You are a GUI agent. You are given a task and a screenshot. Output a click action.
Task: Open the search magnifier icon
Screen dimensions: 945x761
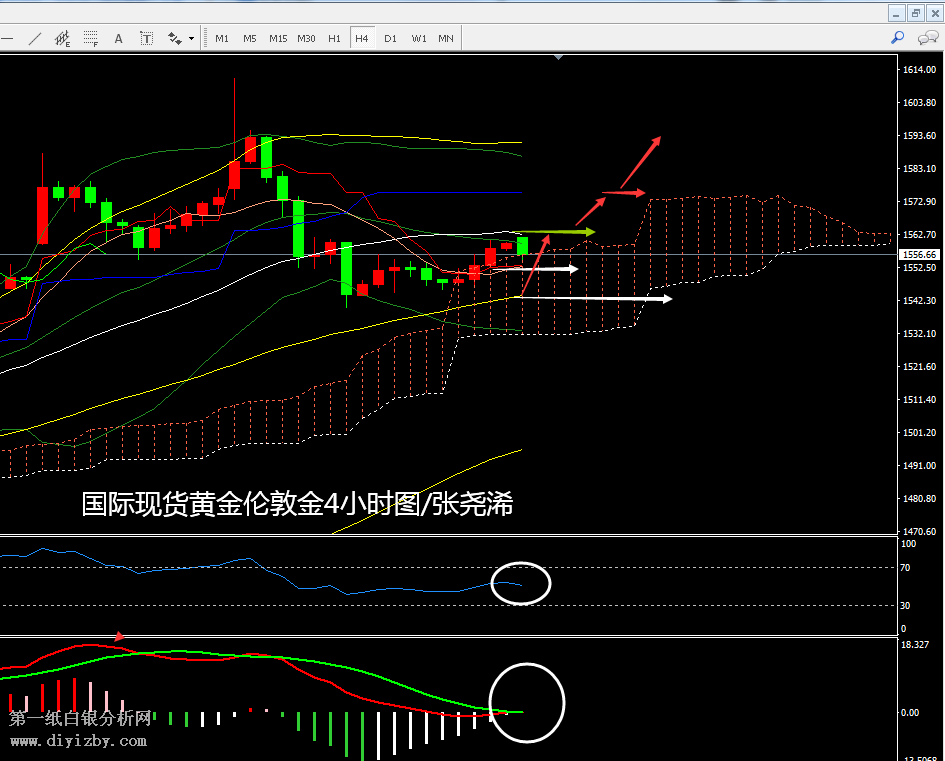coord(898,38)
